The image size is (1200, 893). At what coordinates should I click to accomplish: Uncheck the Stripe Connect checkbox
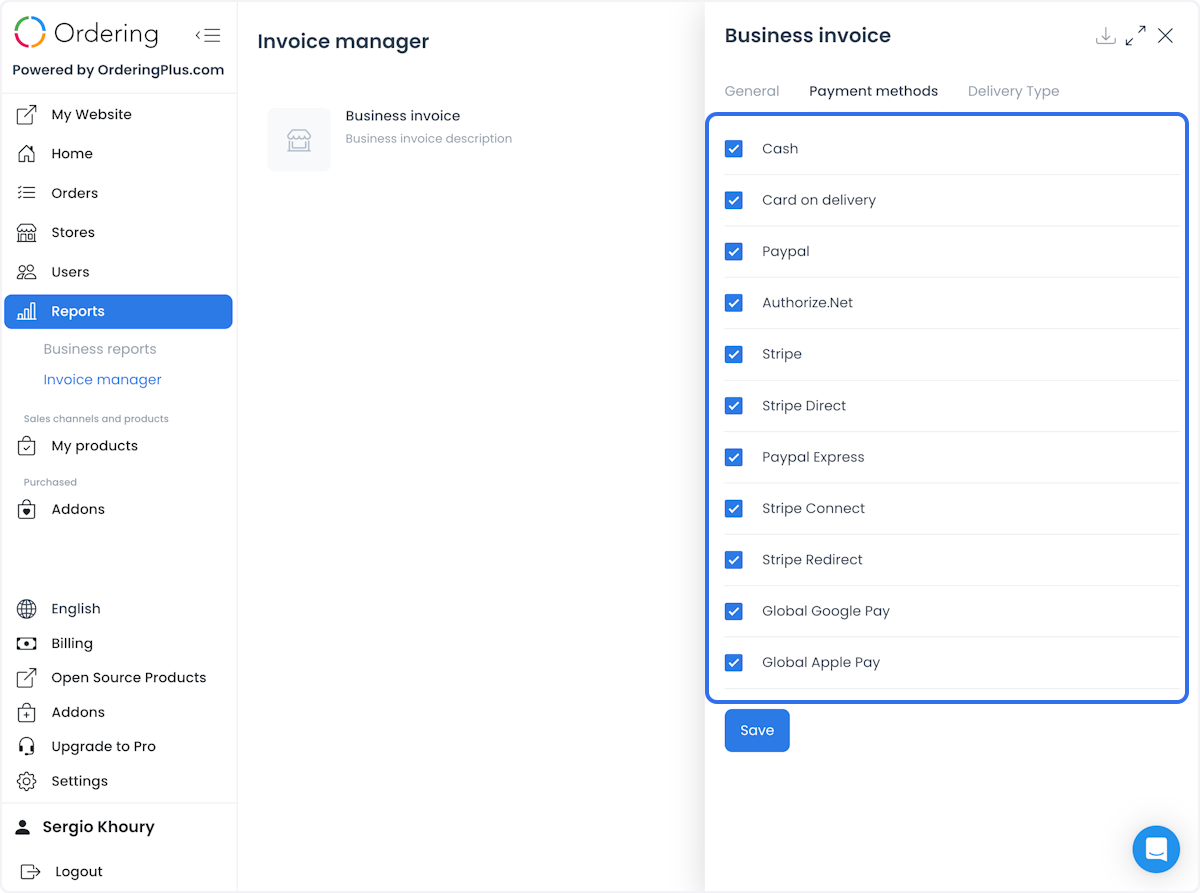734,509
